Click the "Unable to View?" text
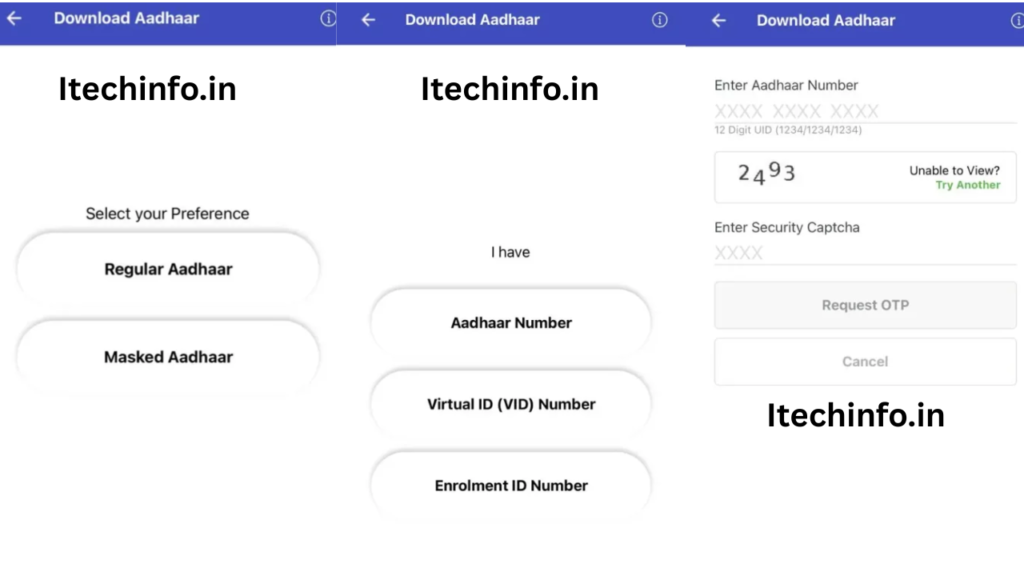 954,170
